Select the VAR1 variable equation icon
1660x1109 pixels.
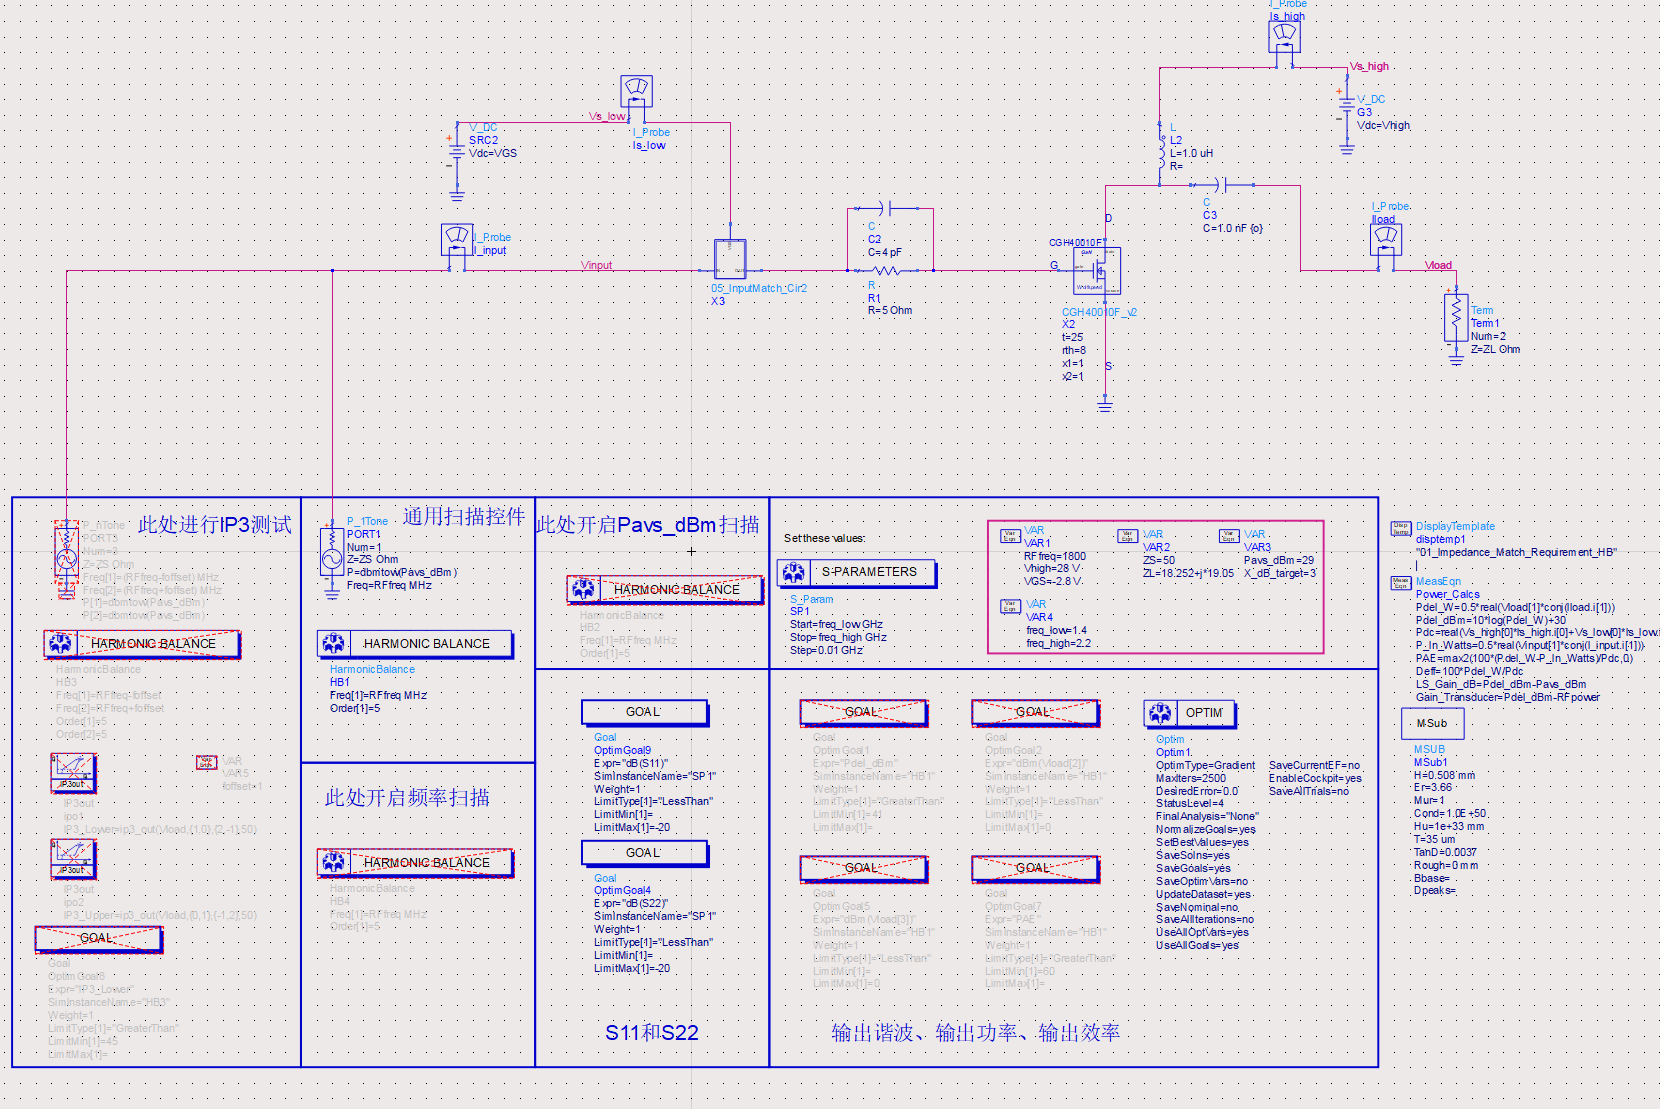pyautogui.click(x=1010, y=536)
